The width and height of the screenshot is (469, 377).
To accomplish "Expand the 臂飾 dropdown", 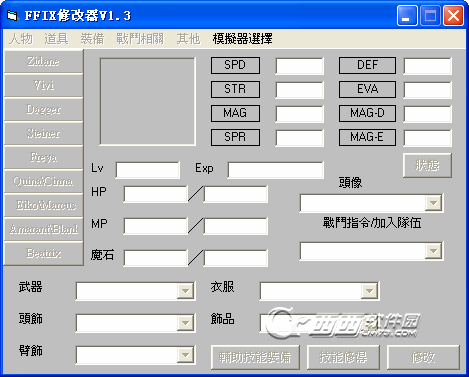I will point(185,355).
